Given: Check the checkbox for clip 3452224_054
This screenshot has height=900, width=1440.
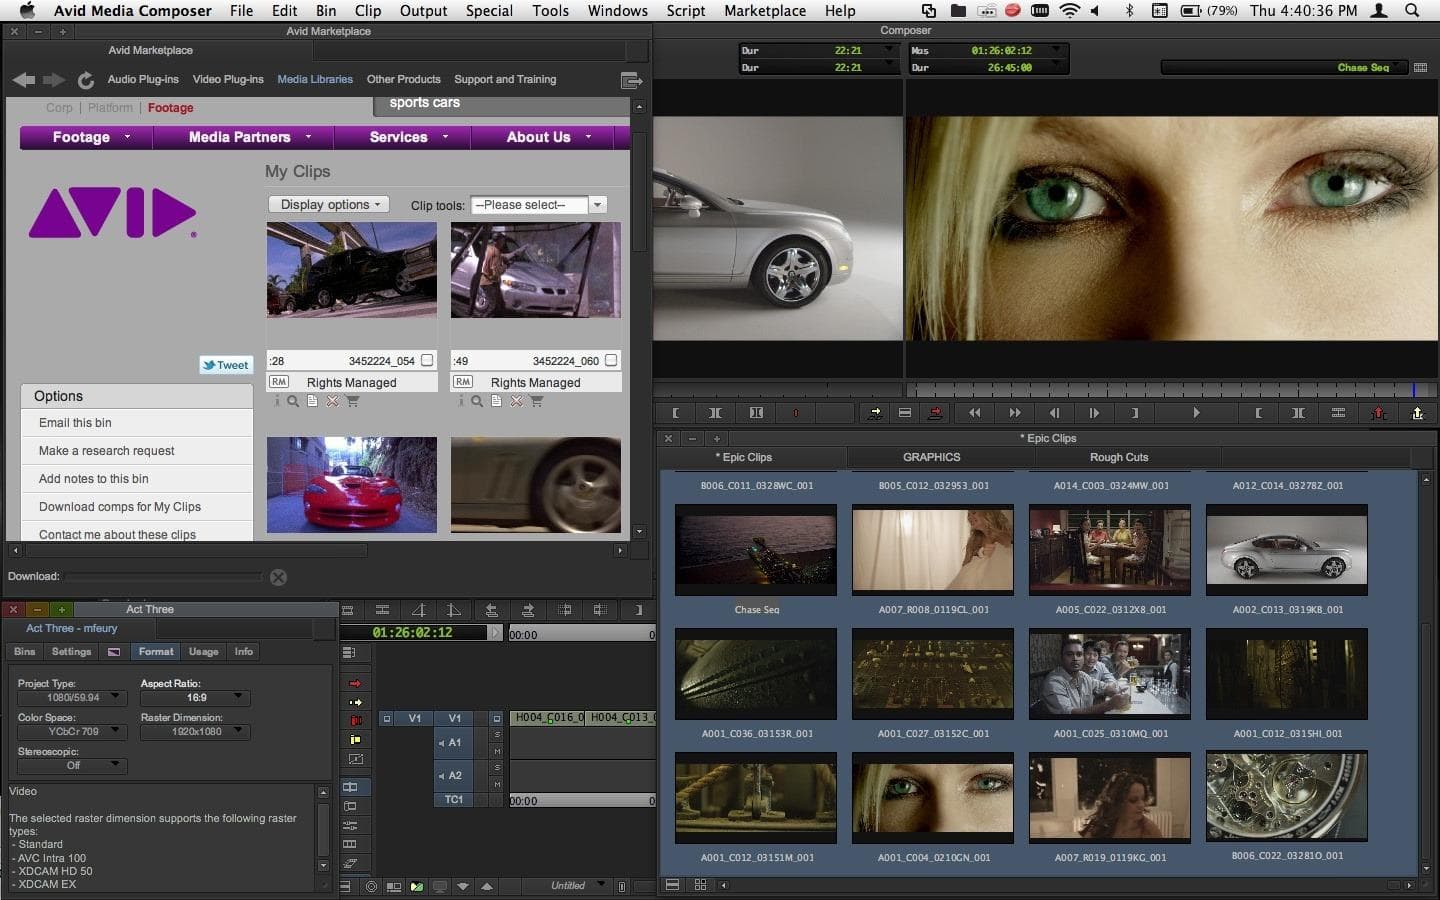Looking at the screenshot, I should point(427,360).
